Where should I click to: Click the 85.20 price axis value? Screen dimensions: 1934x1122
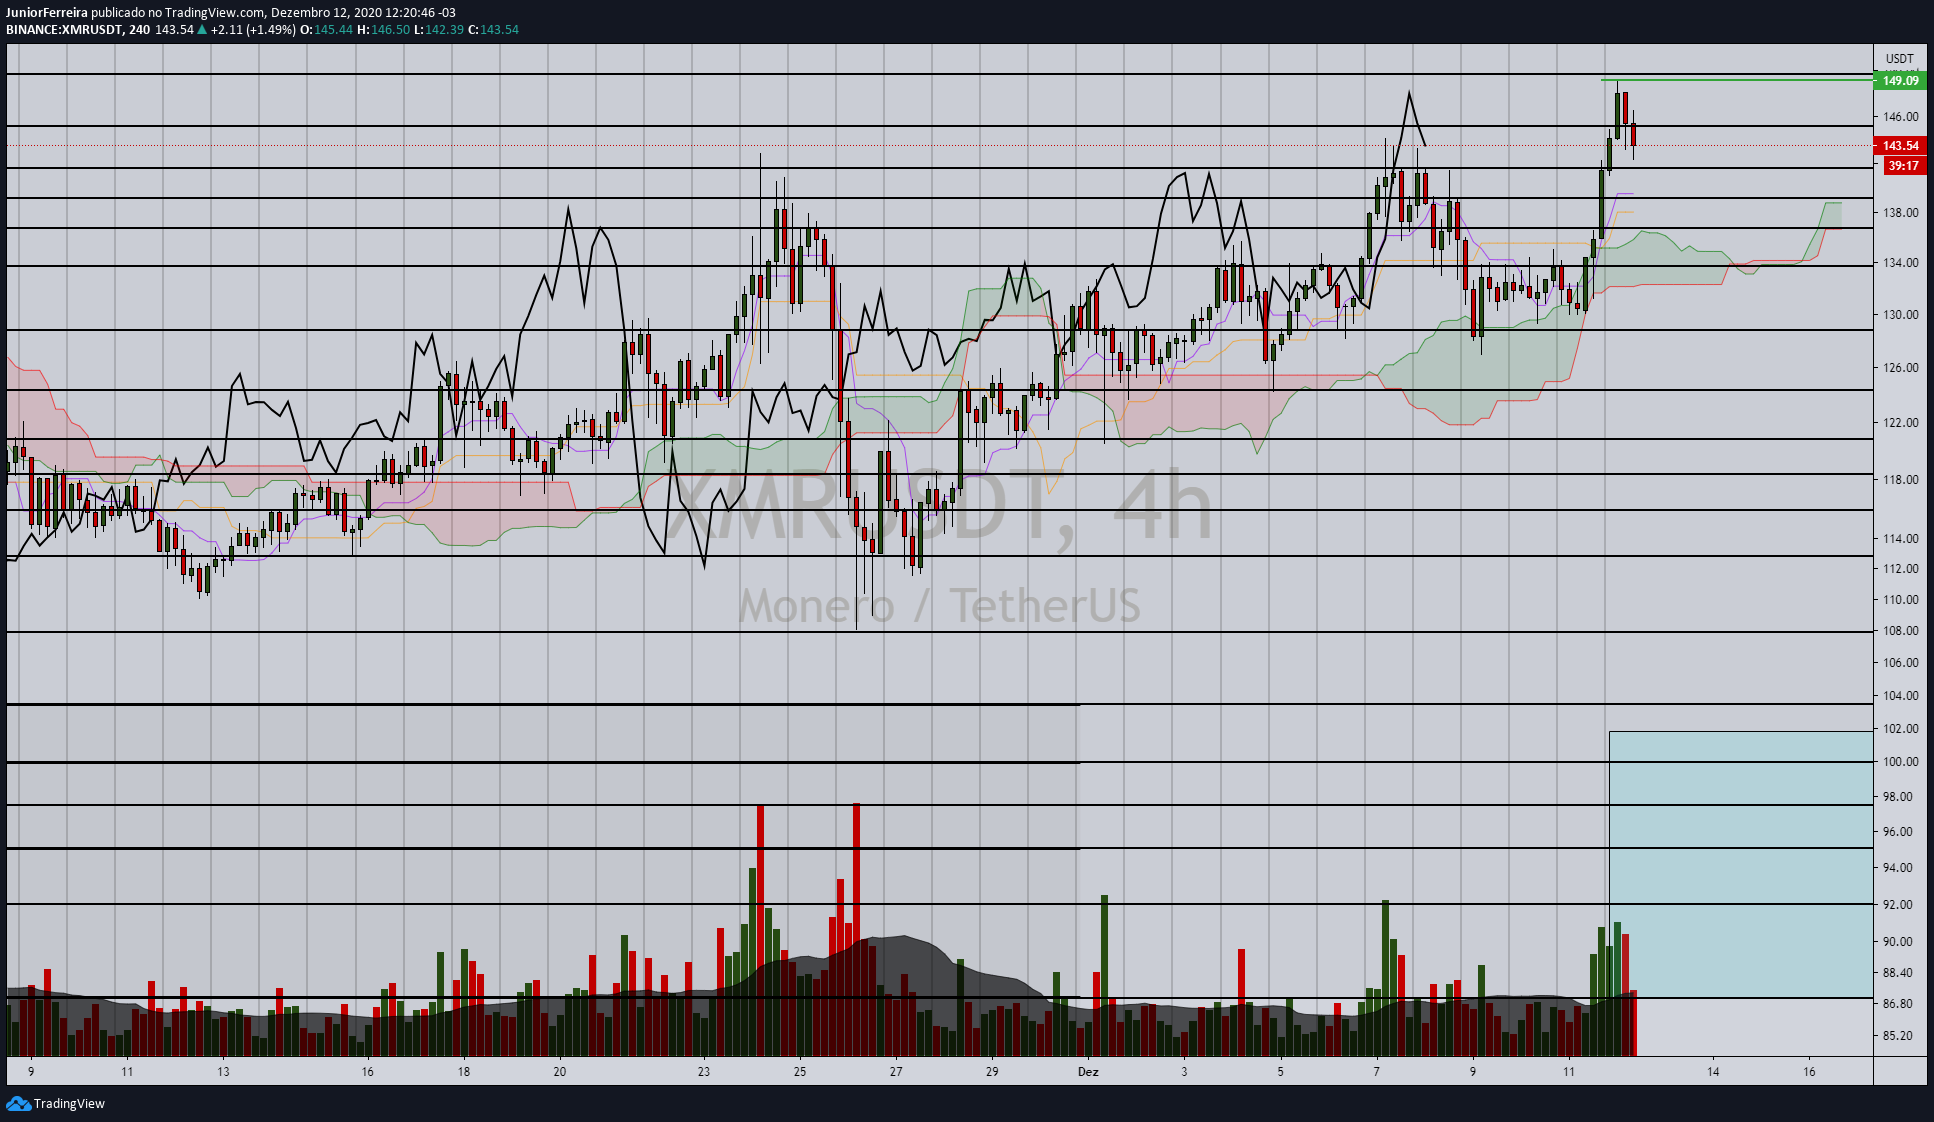(1898, 1036)
